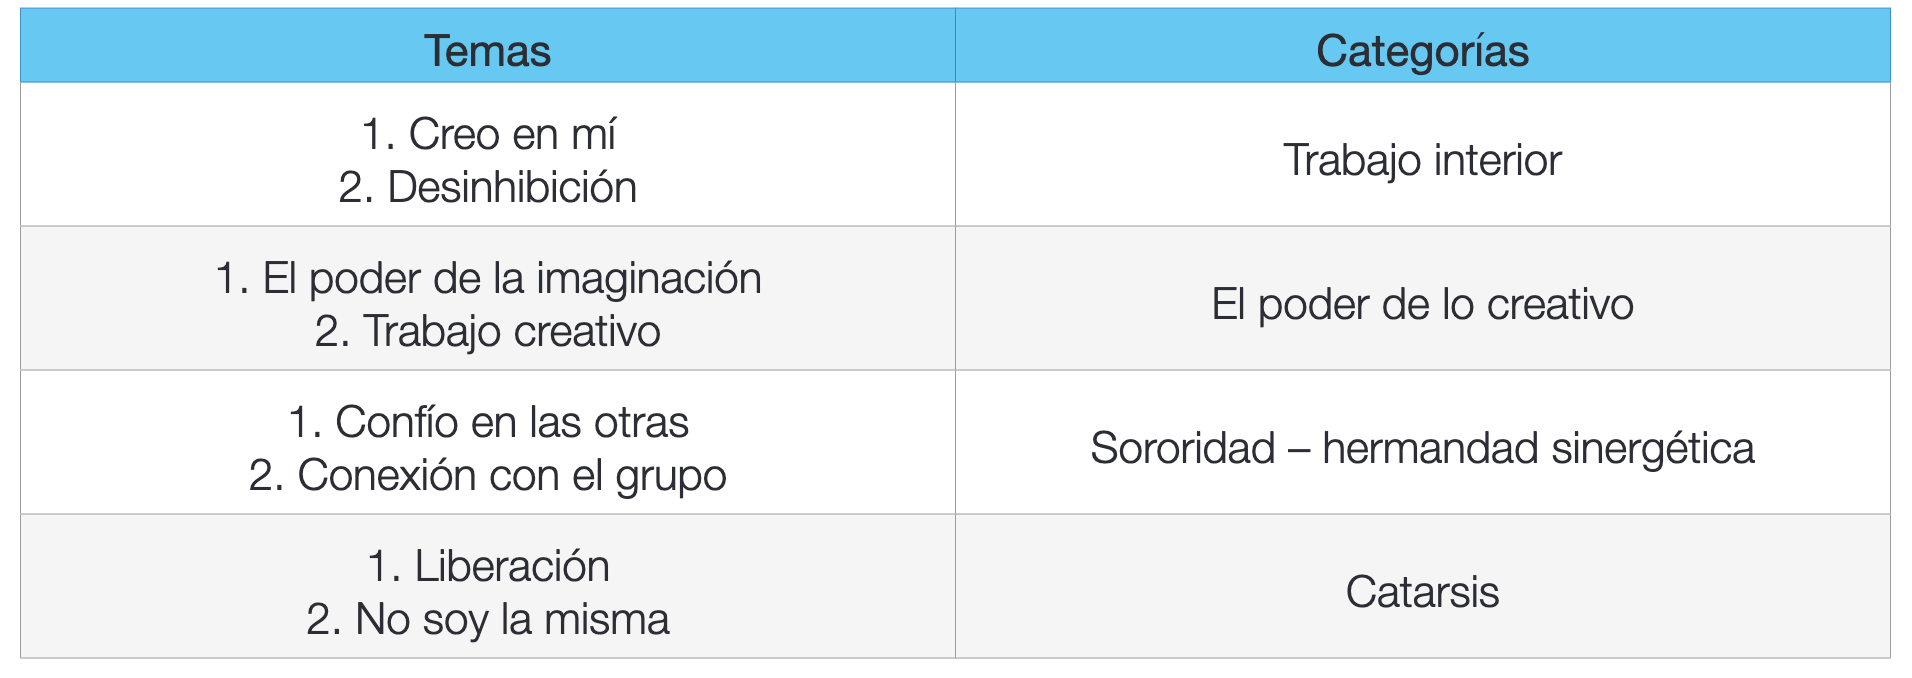Screen dimensions: 1912x678
Task: Click the "No soy la misma" line
Action: pyautogui.click(x=488, y=619)
